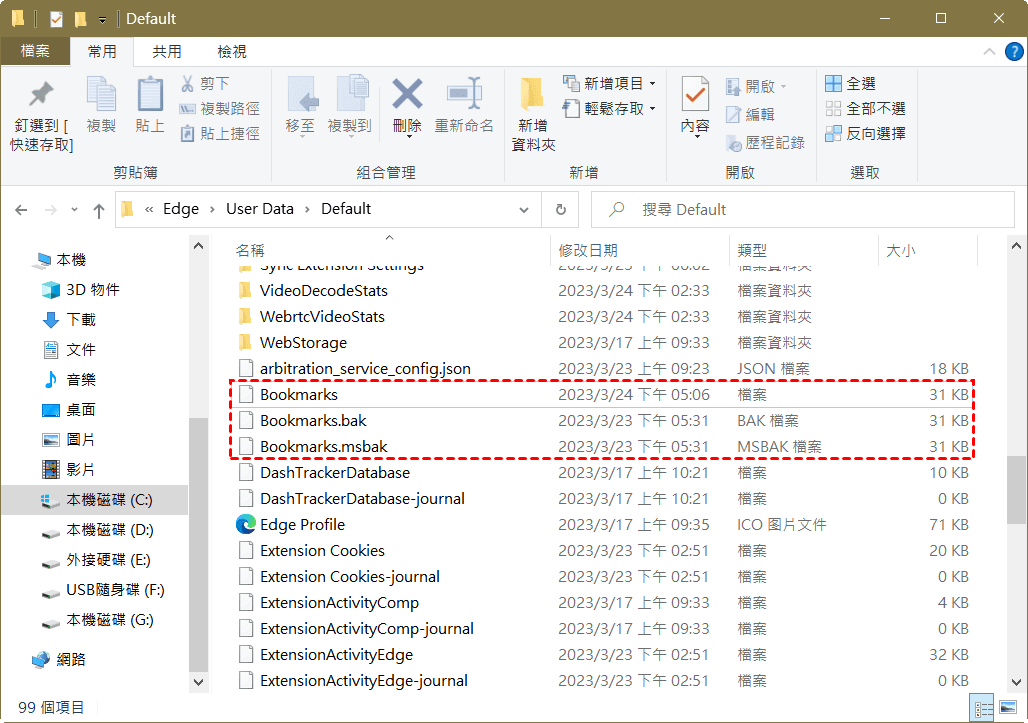The height and width of the screenshot is (723, 1028).
Task: Click the 釘選到快速存取 pin icon
Action: pos(41,95)
